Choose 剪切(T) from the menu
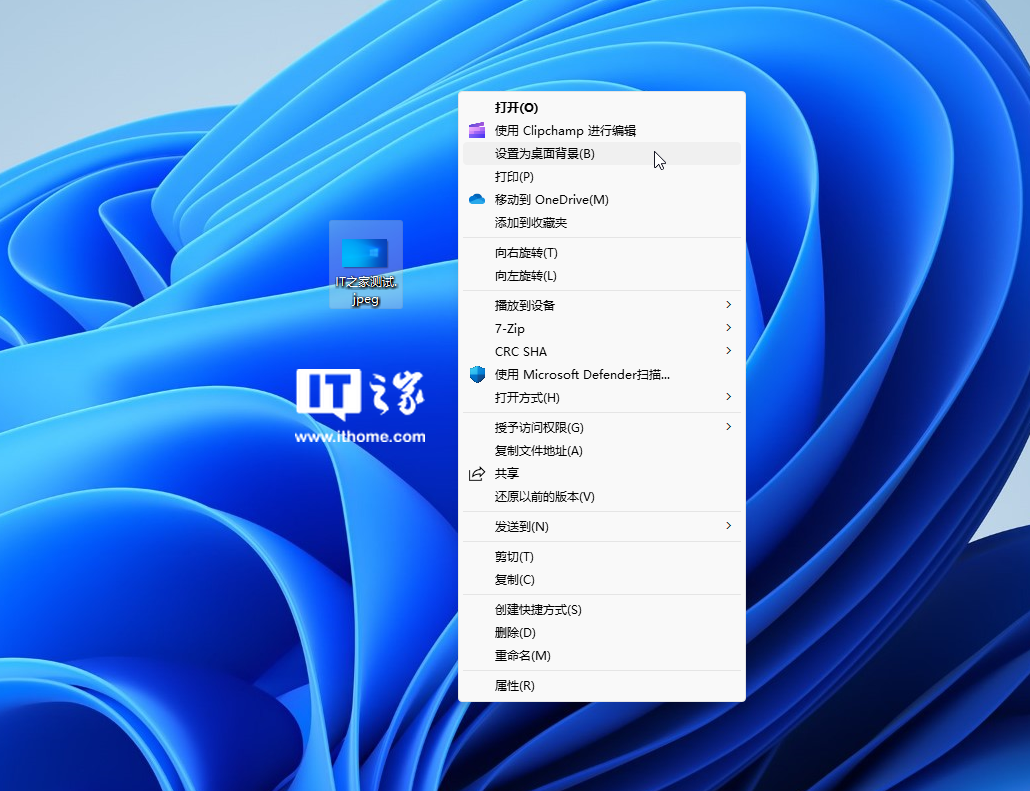Viewport: 1030px width, 791px height. (x=602, y=557)
